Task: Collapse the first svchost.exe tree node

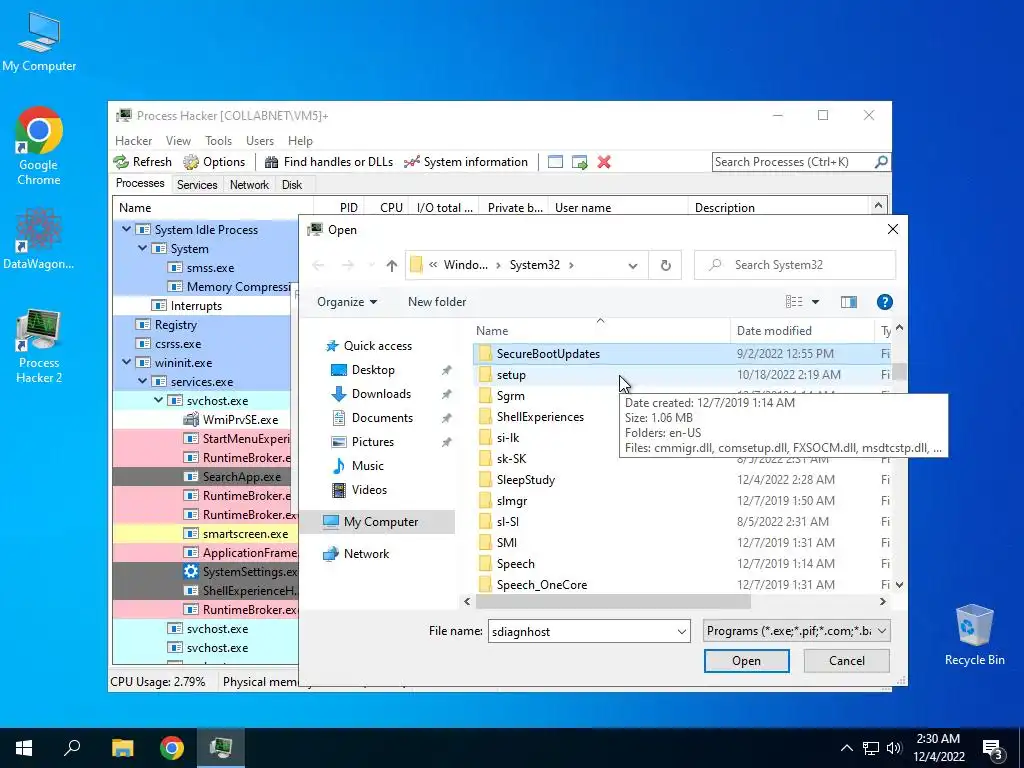Action: pos(158,400)
